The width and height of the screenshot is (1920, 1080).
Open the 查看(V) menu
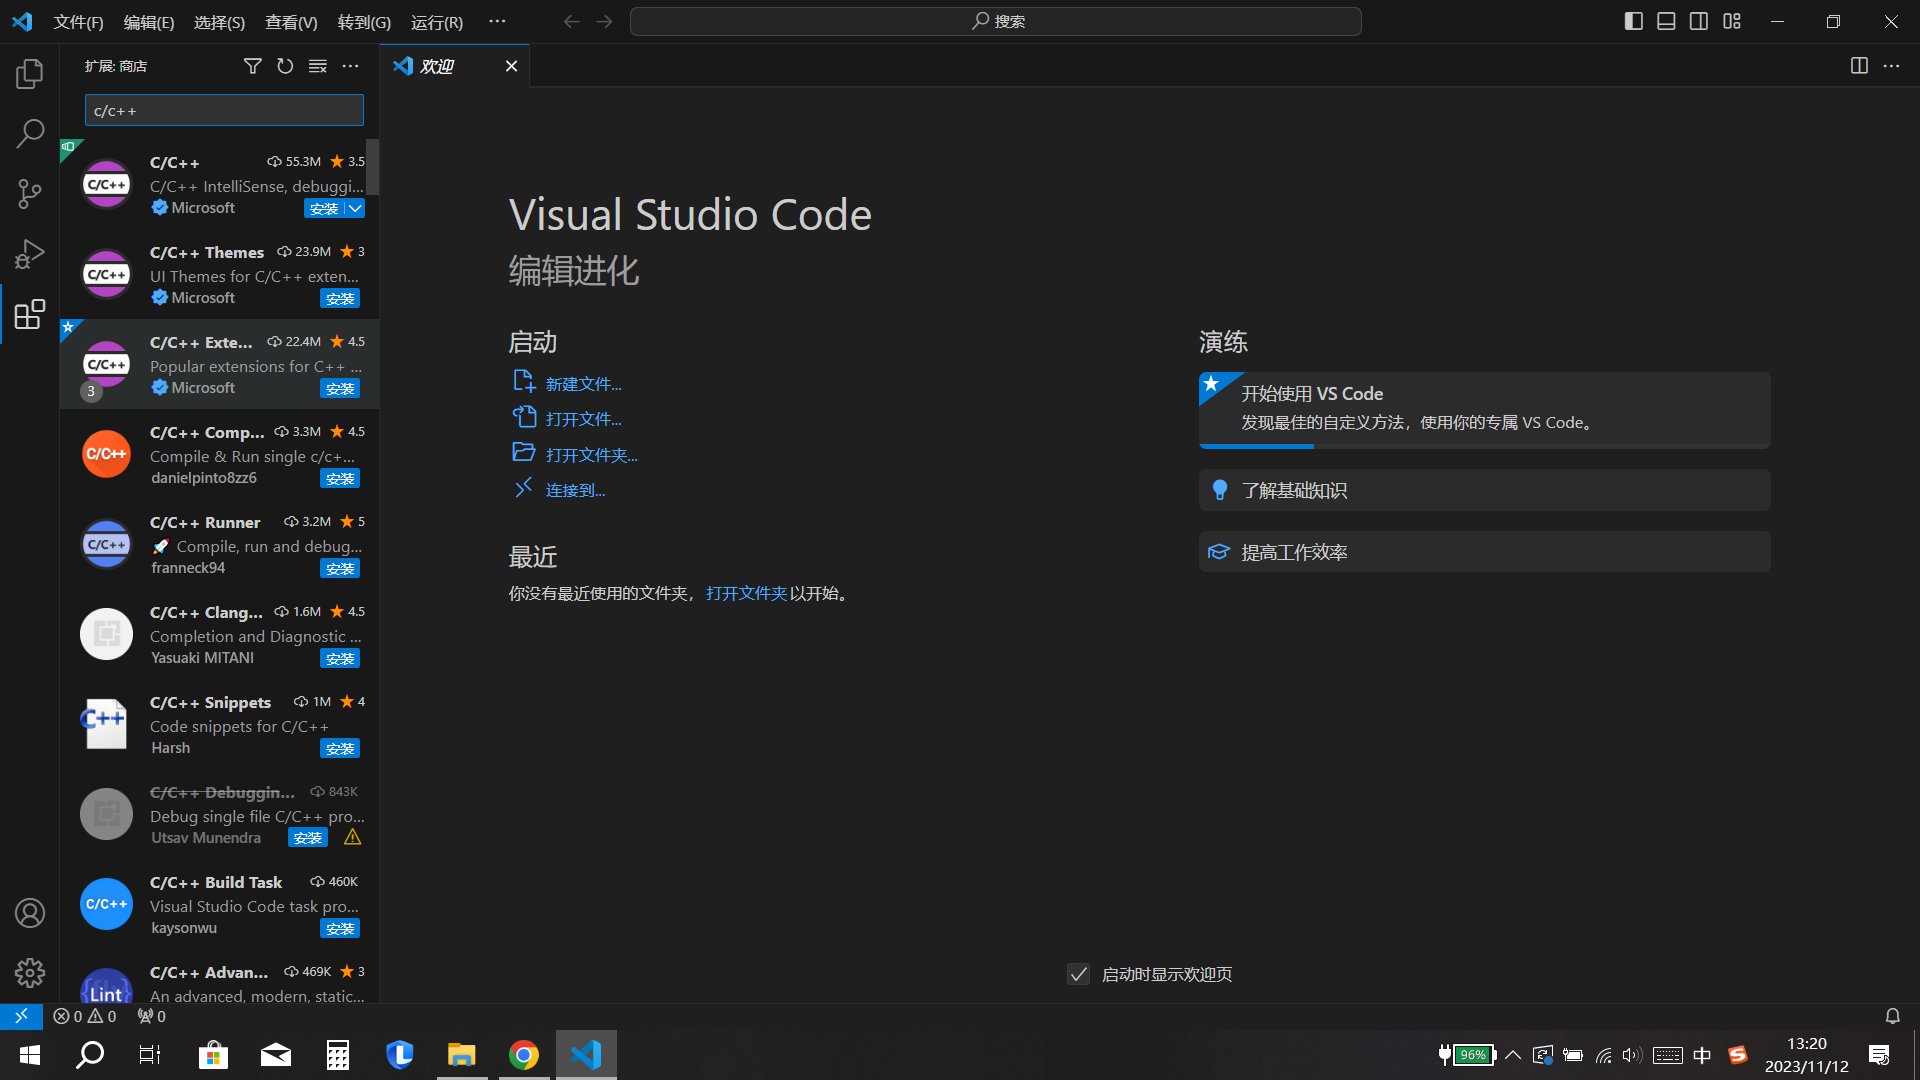point(291,22)
